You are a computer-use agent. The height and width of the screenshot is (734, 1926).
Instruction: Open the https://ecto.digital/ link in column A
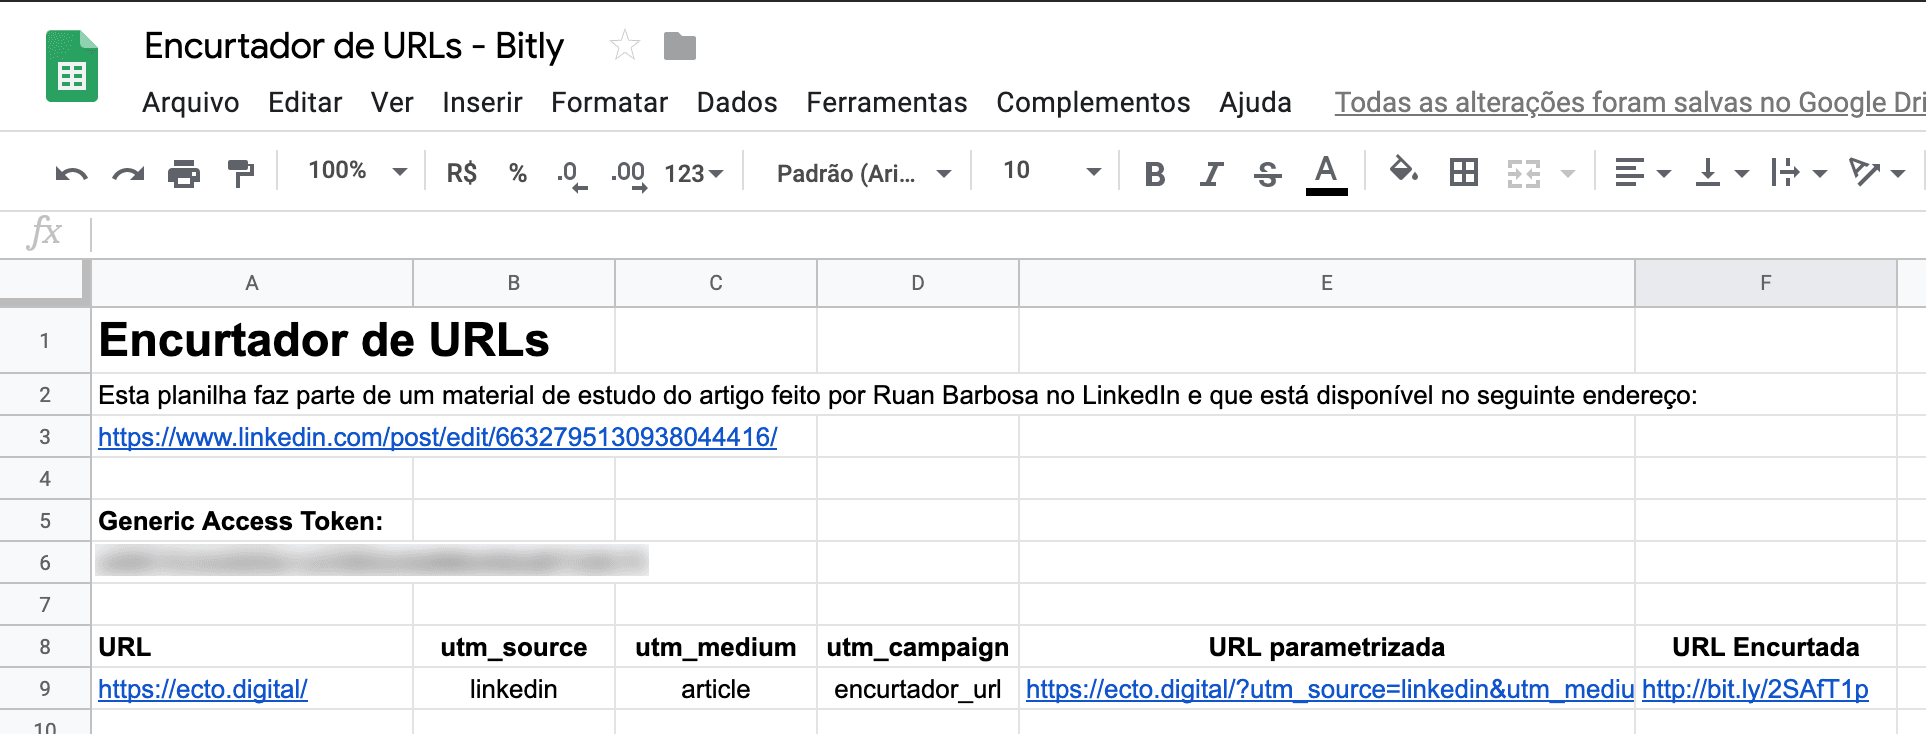pos(203,689)
